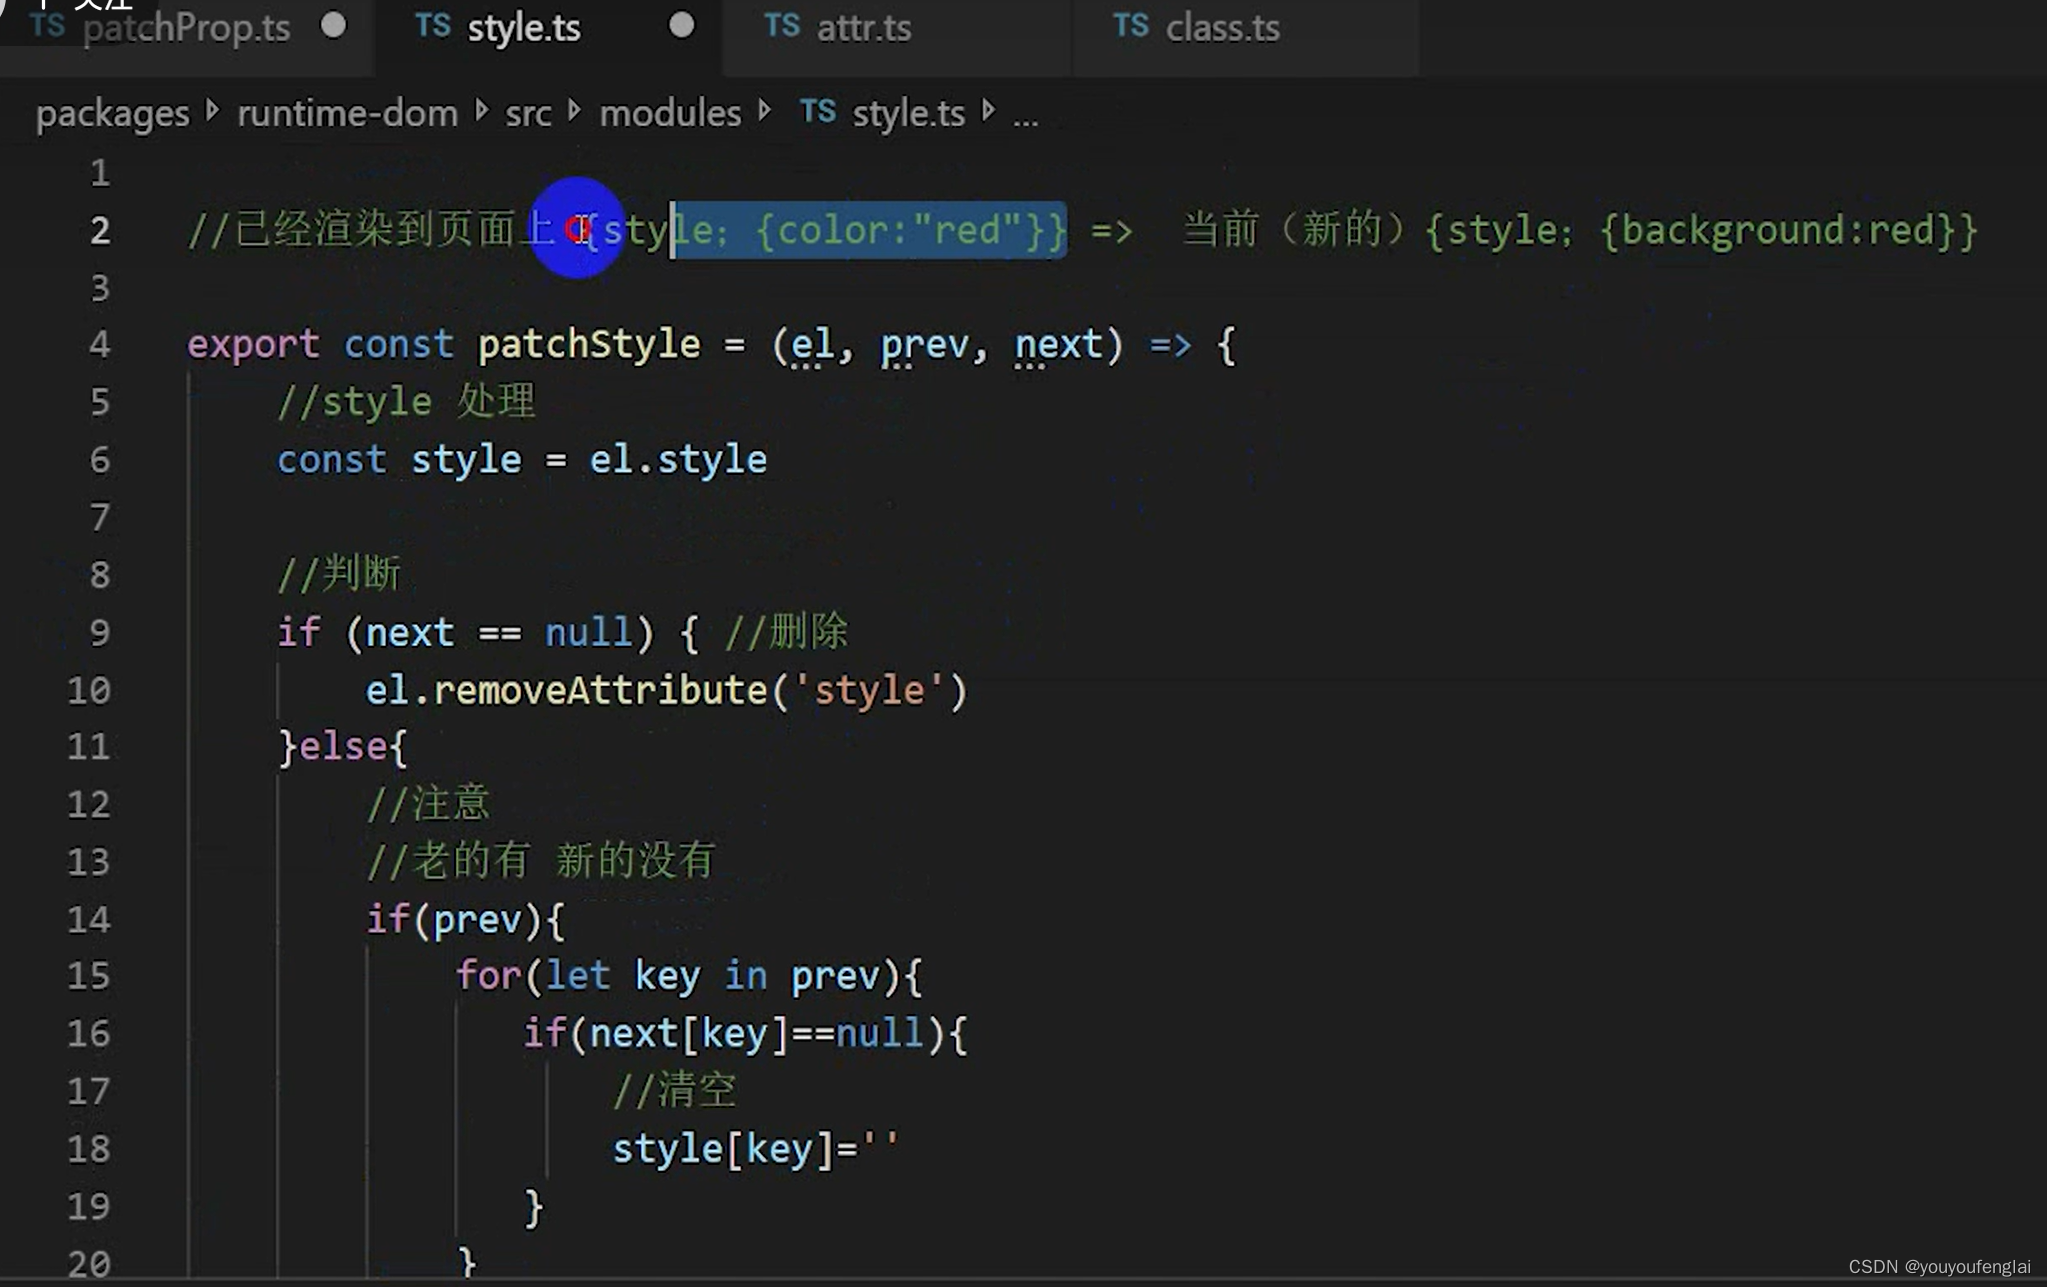This screenshot has height=1287, width=2047.
Task: Switch to the class.ts tab
Action: (1222, 28)
